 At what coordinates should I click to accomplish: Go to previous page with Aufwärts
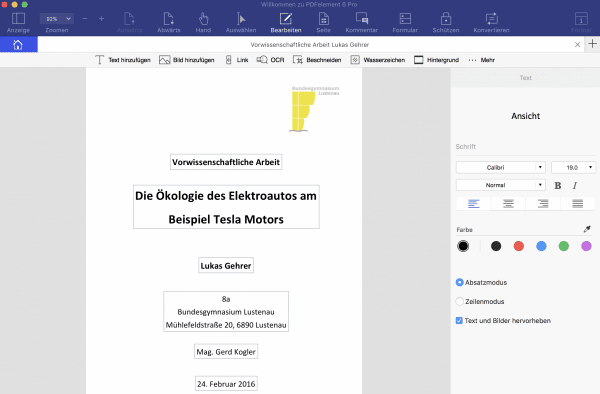129,23
